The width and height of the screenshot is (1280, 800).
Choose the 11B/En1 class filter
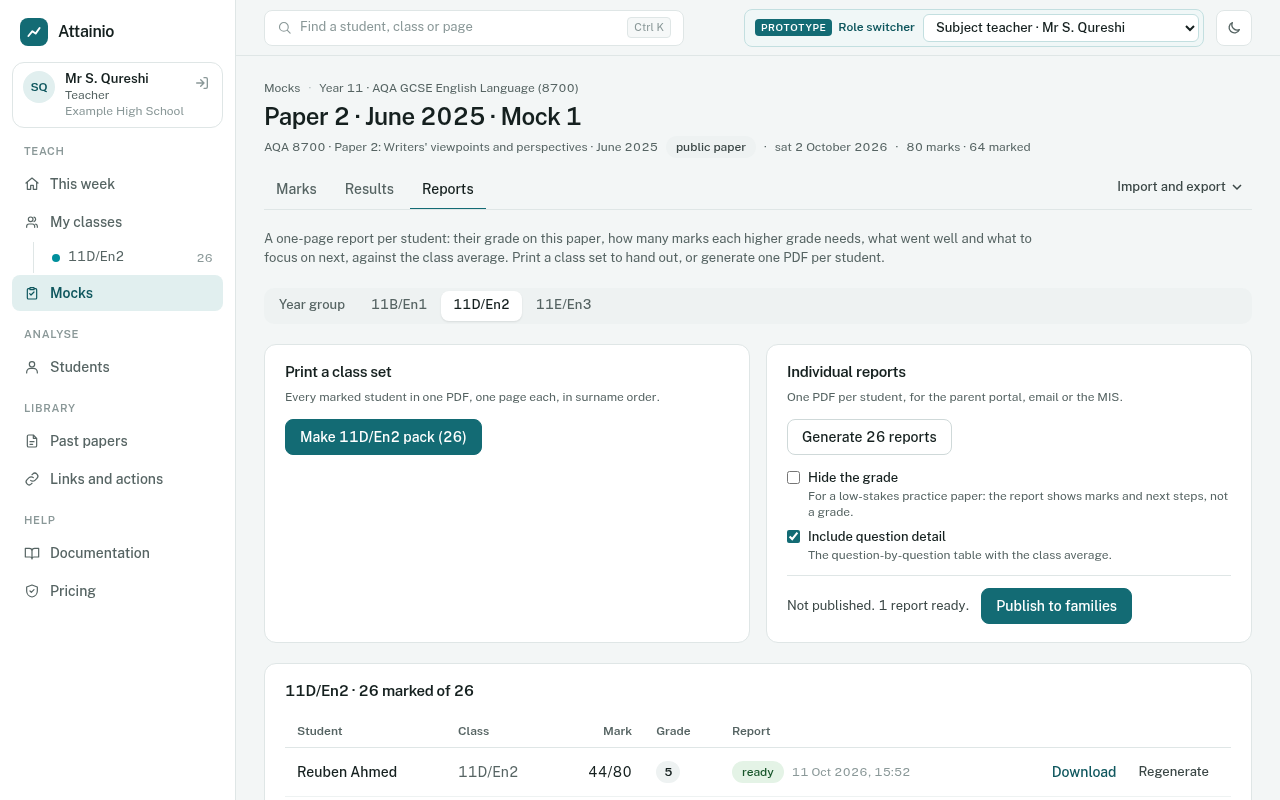tap(399, 305)
